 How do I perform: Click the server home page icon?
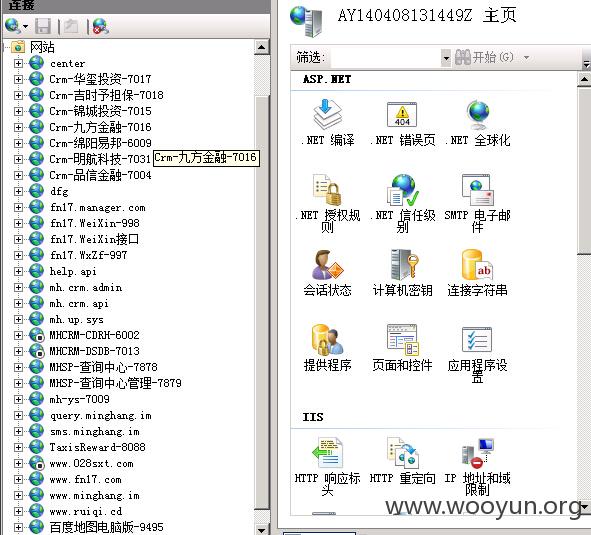tap(306, 21)
